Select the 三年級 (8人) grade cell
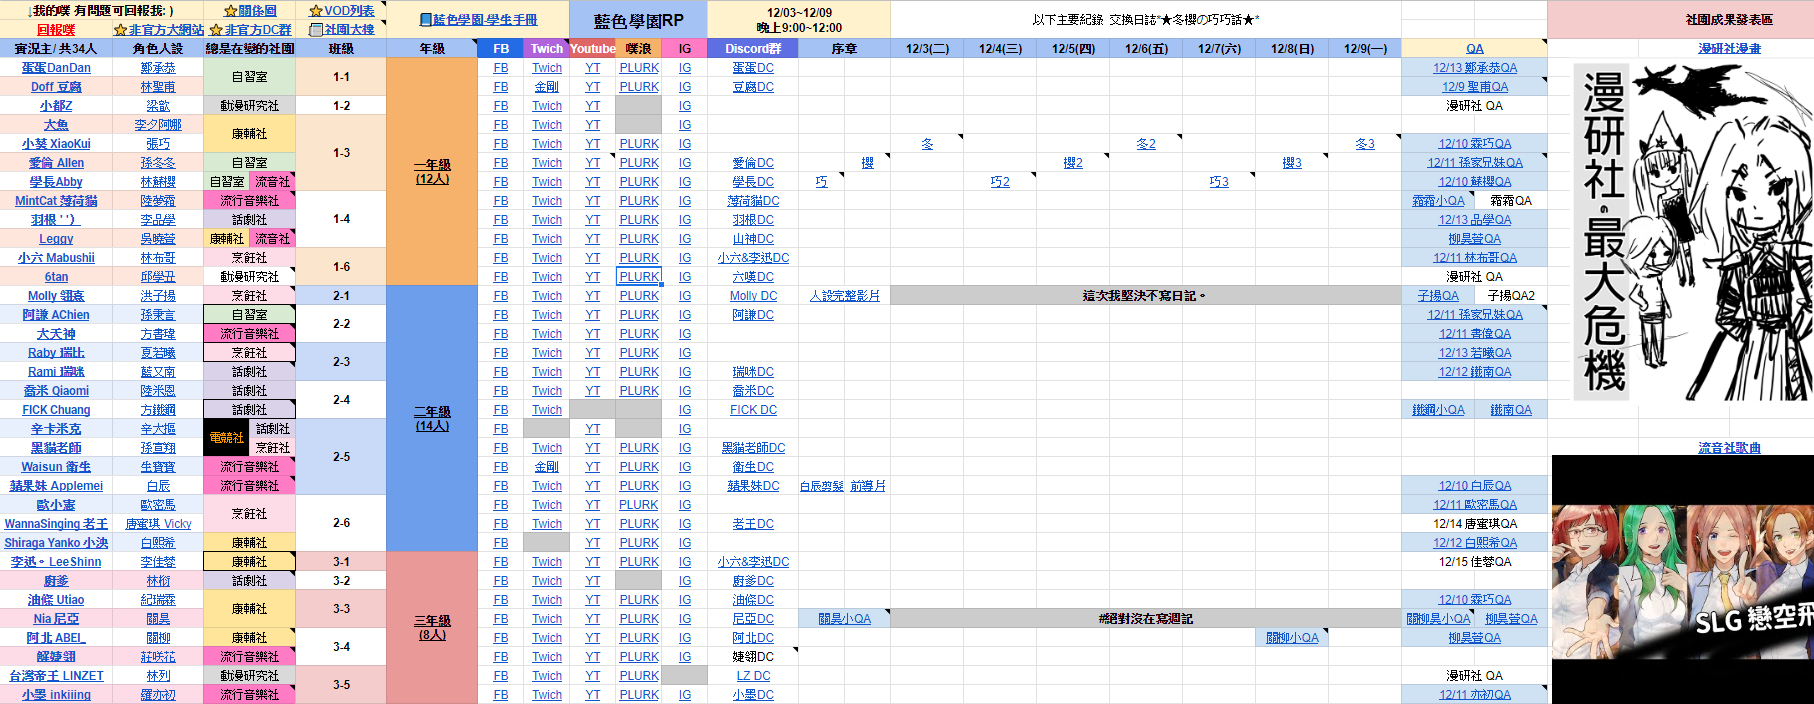Viewport: 1814px width, 704px height. [x=432, y=628]
